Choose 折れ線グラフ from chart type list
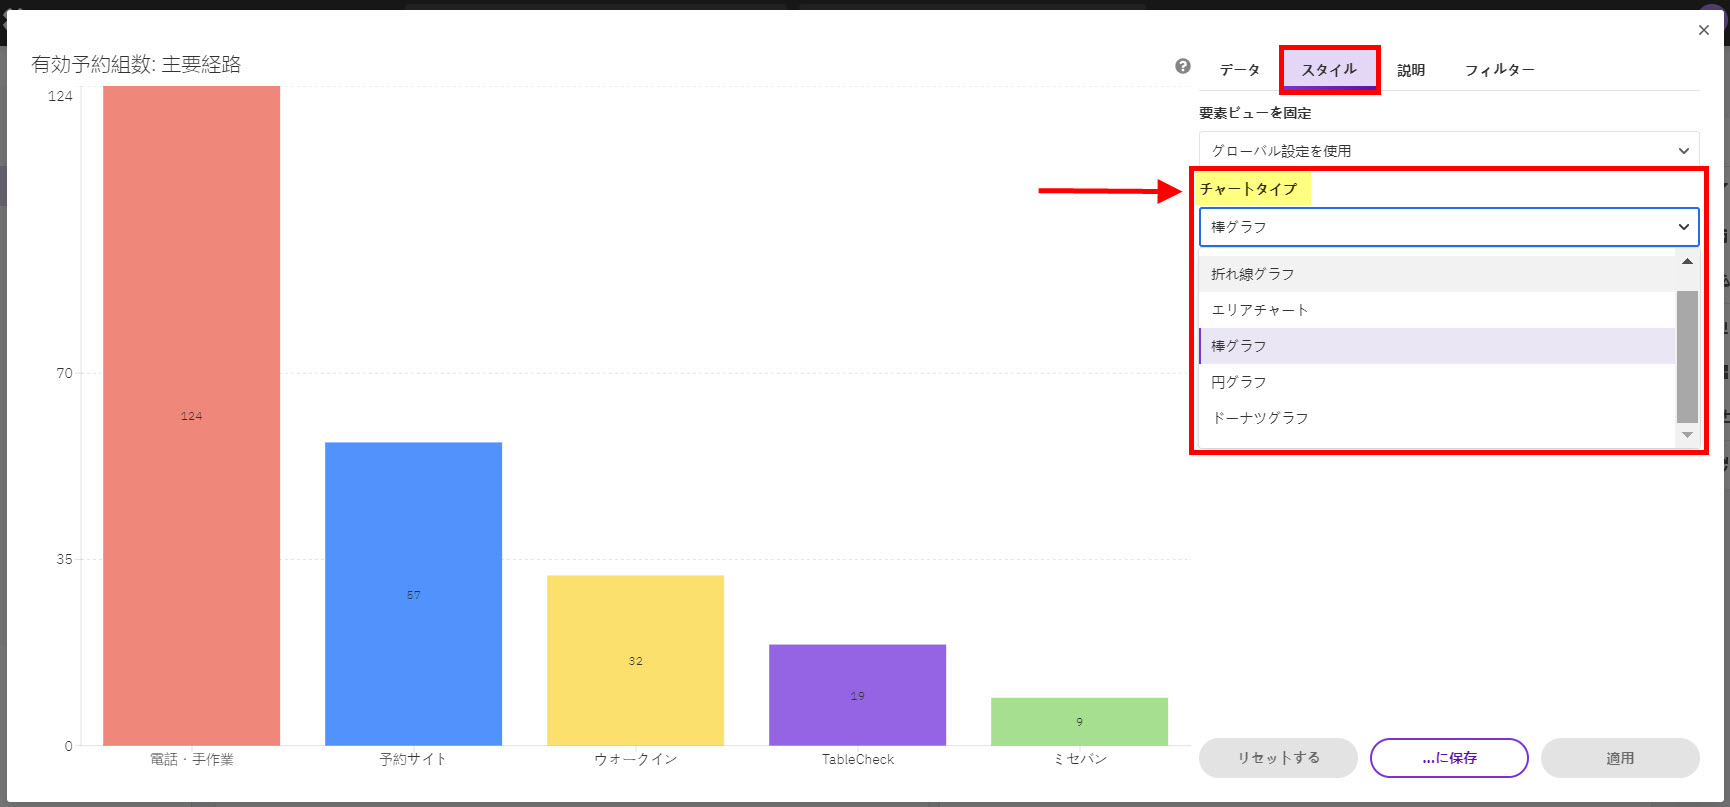 click(1437, 274)
